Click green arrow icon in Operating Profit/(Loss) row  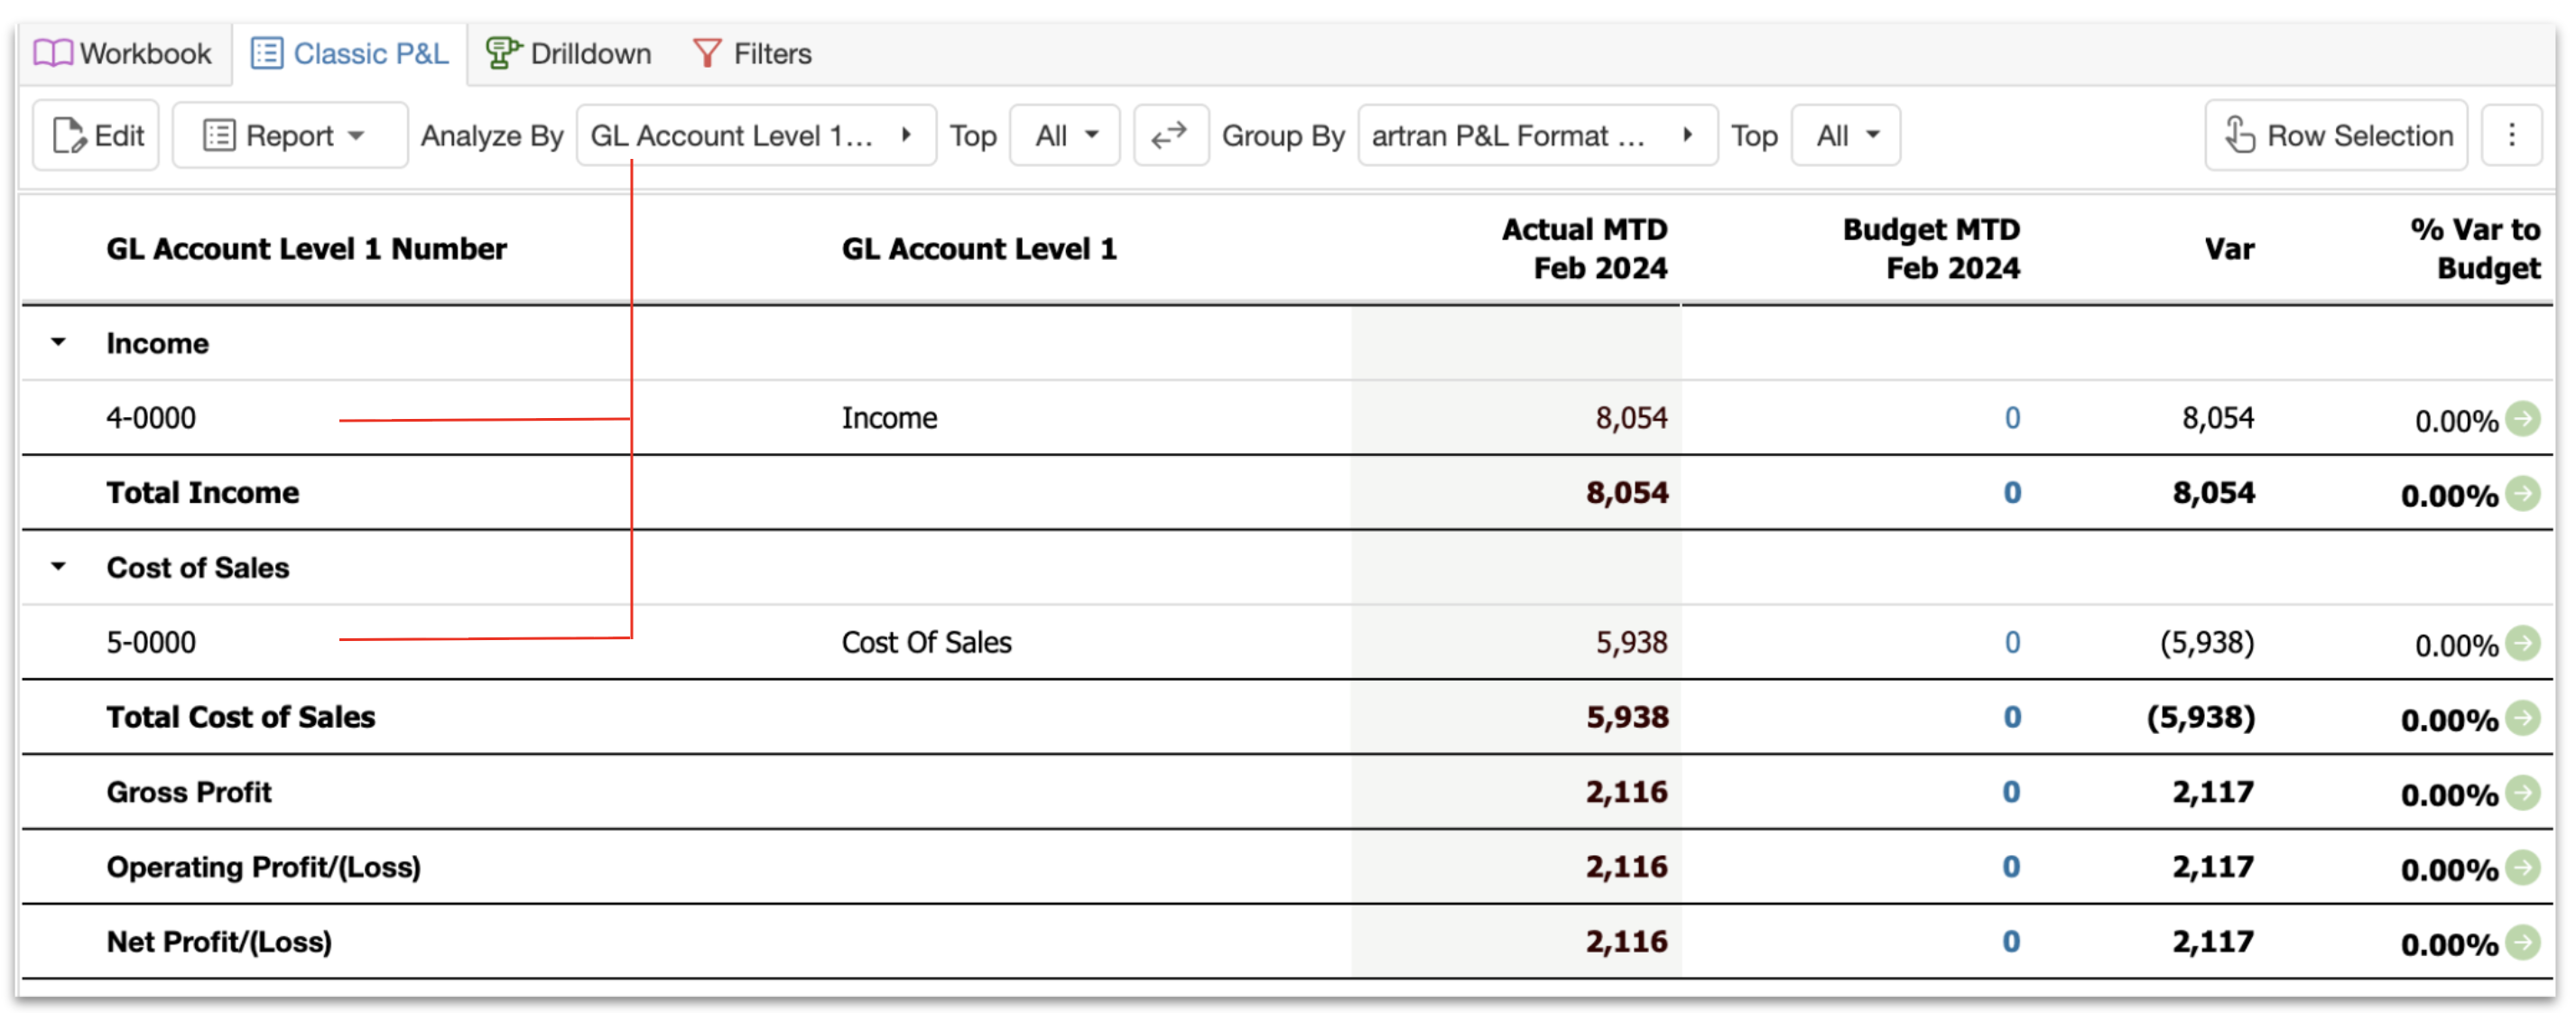[2523, 867]
